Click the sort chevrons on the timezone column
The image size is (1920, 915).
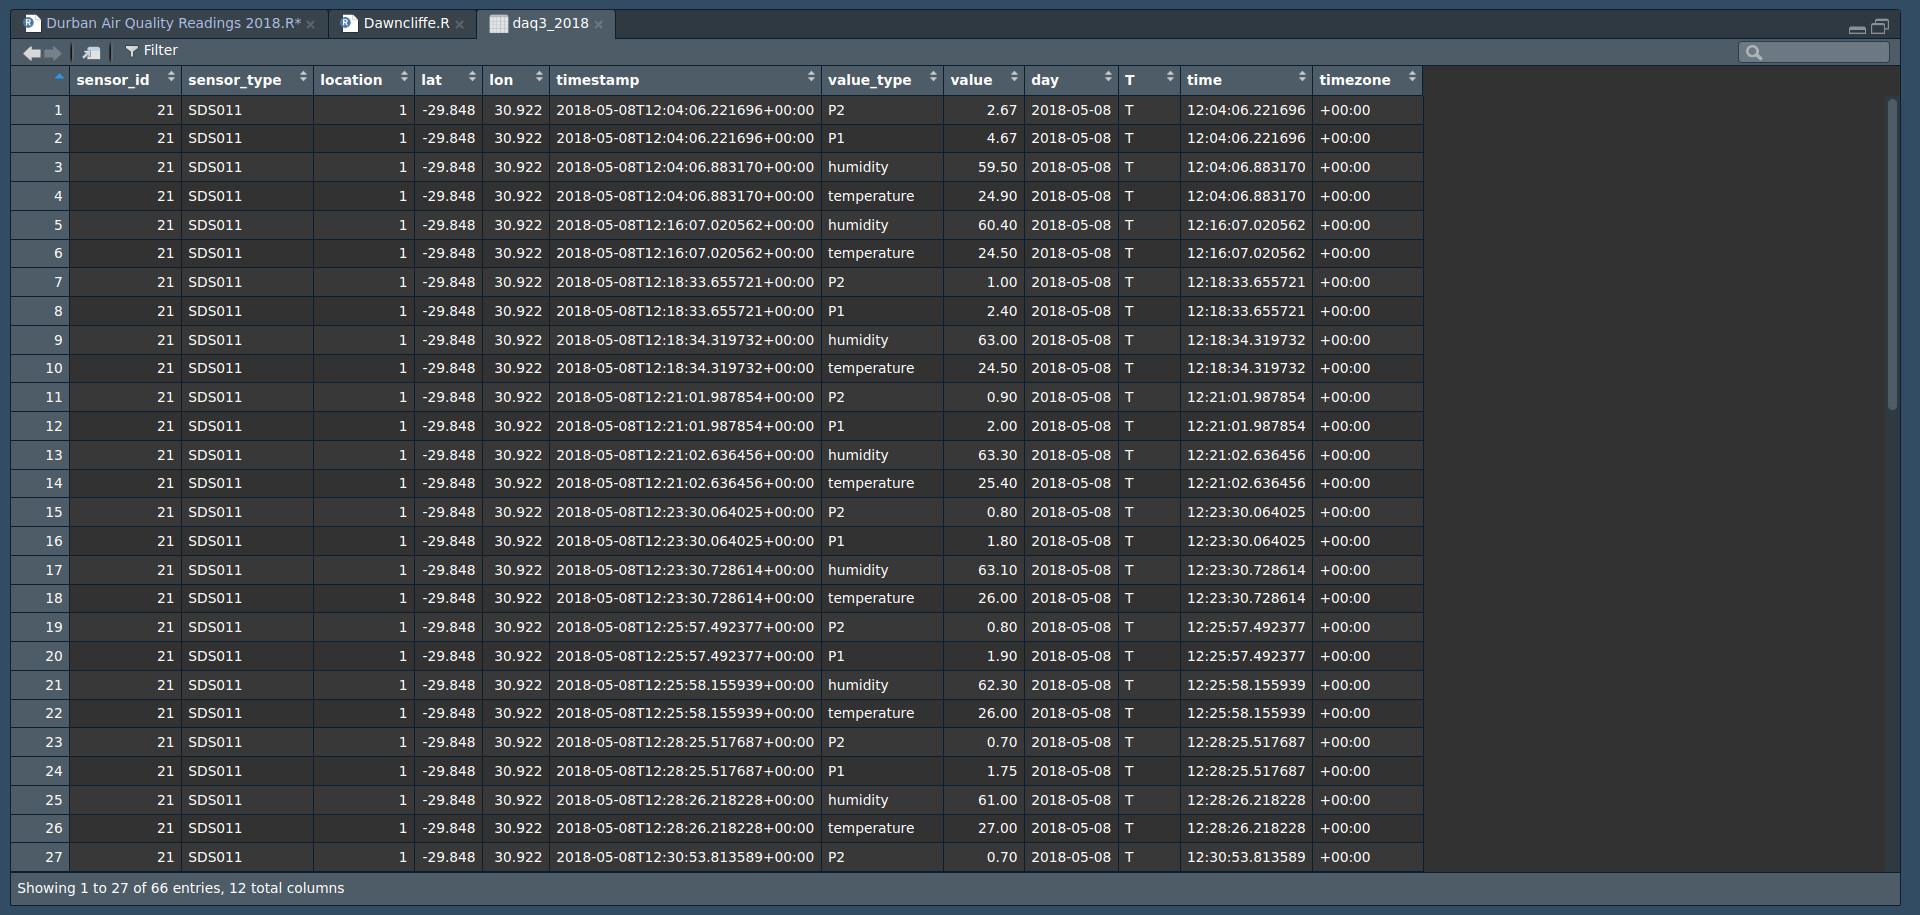[1412, 76]
